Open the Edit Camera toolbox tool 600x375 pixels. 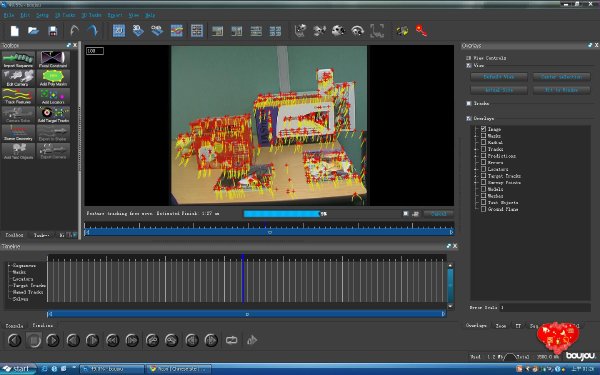18,78
